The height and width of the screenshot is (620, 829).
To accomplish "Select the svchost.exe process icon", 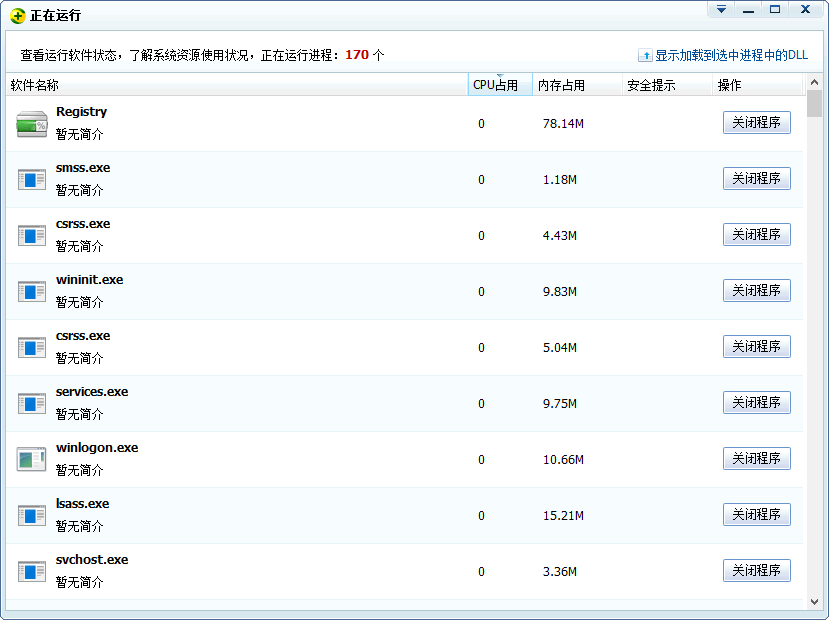I will click(32, 572).
